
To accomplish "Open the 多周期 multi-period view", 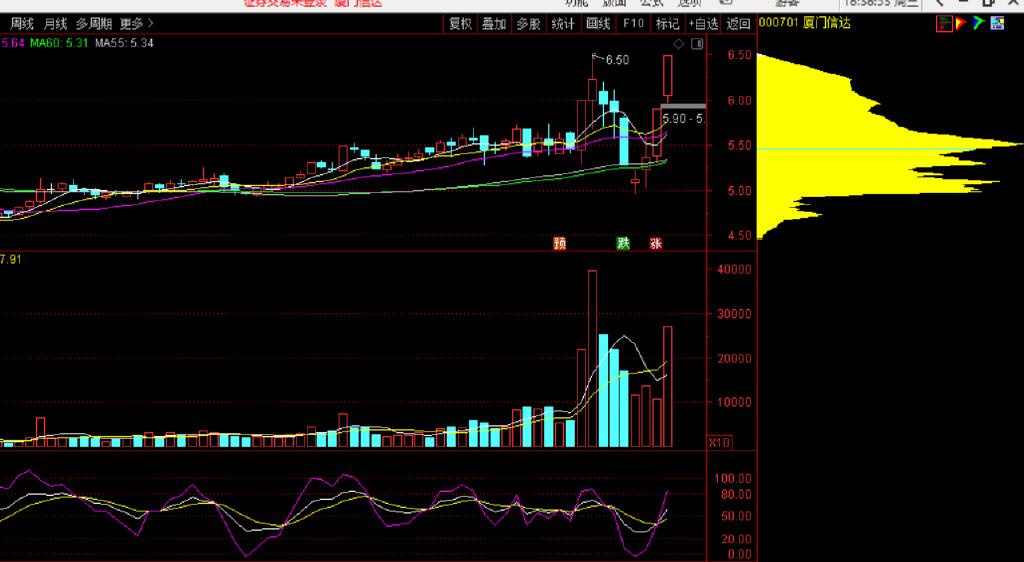I will (x=94, y=24).
